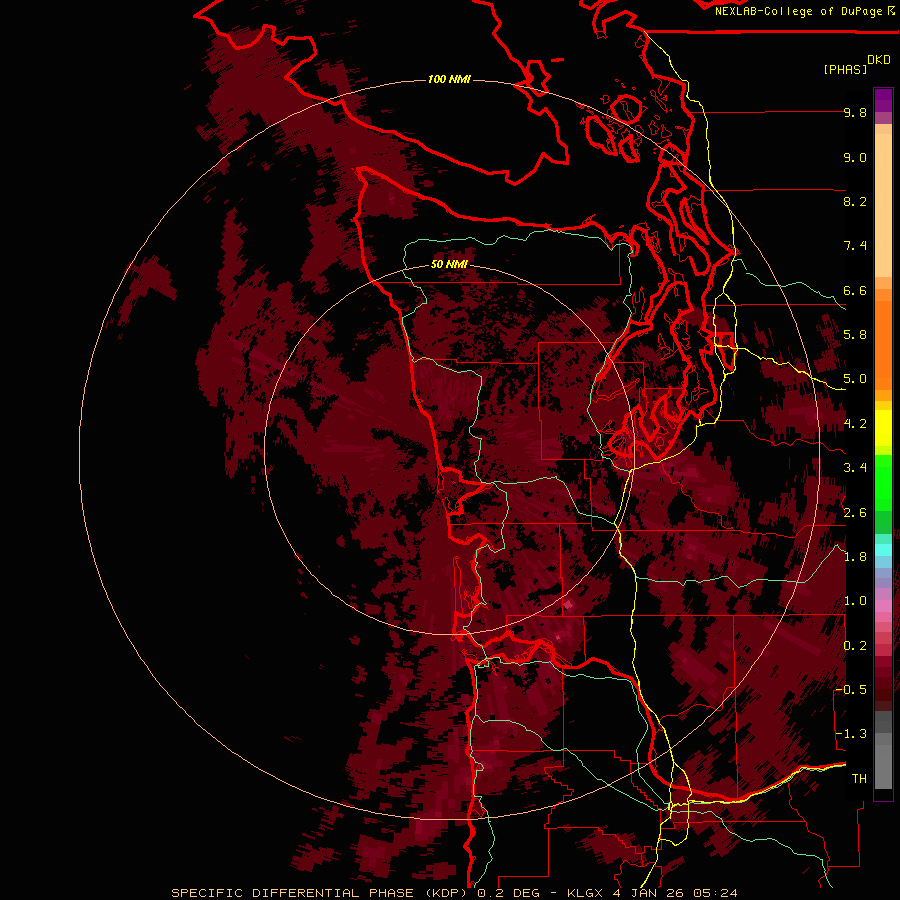Click the [PHAS] unit label
This screenshot has width=900, height=900.
845,69
